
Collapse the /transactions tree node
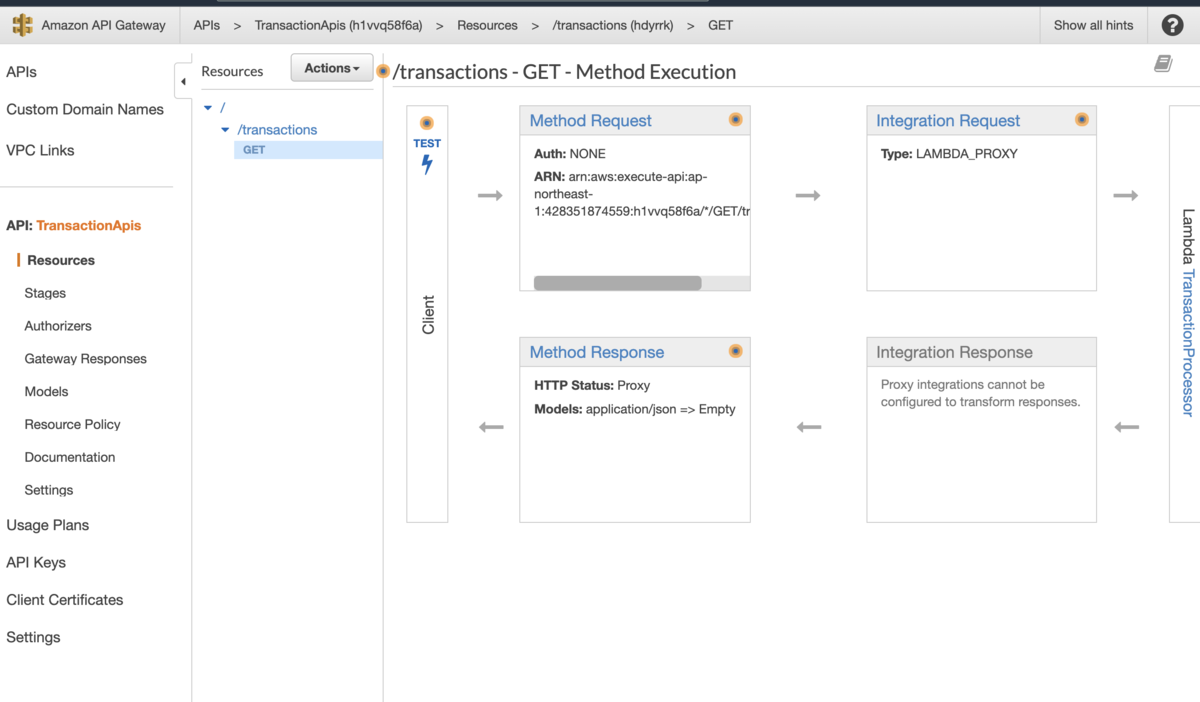pos(226,130)
